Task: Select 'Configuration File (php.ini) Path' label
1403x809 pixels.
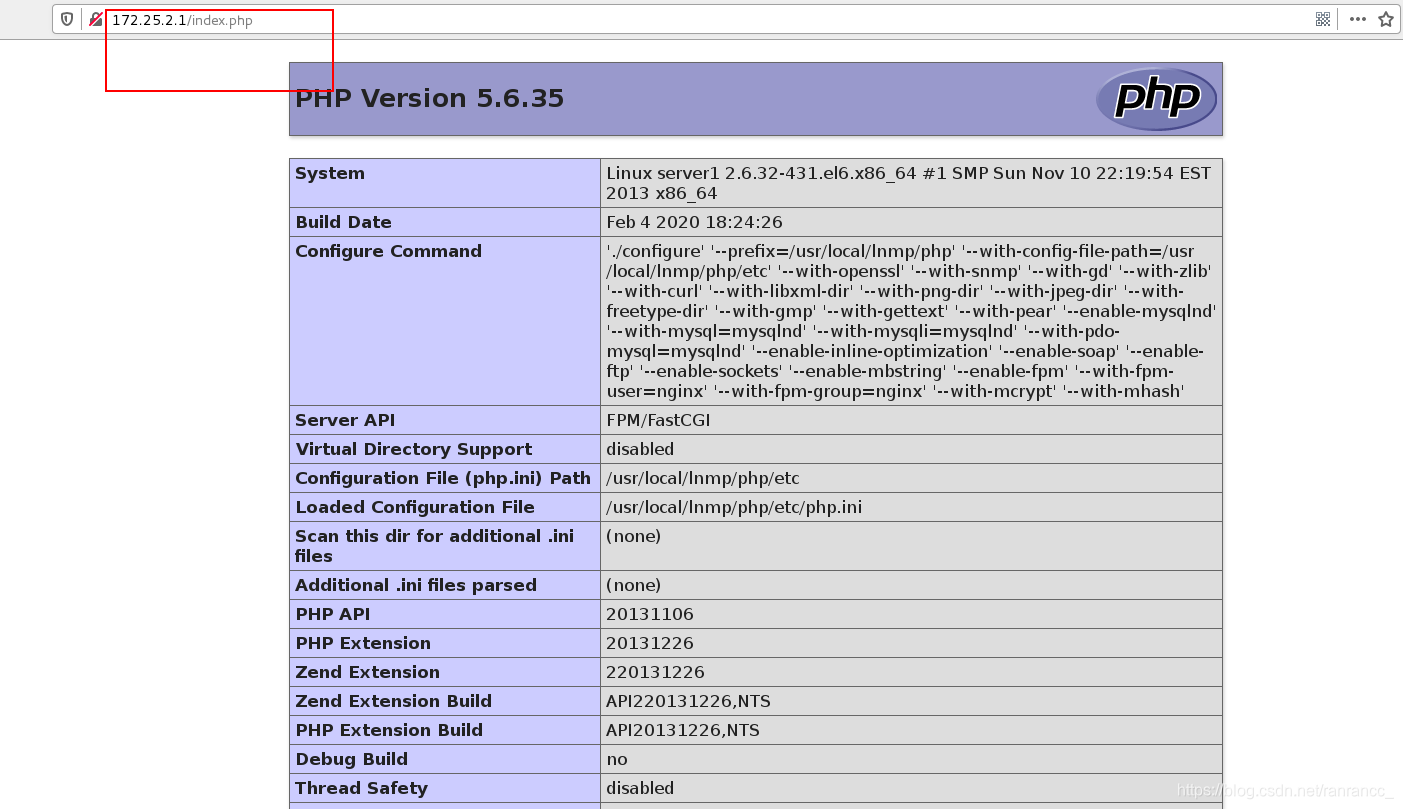Action: [443, 478]
